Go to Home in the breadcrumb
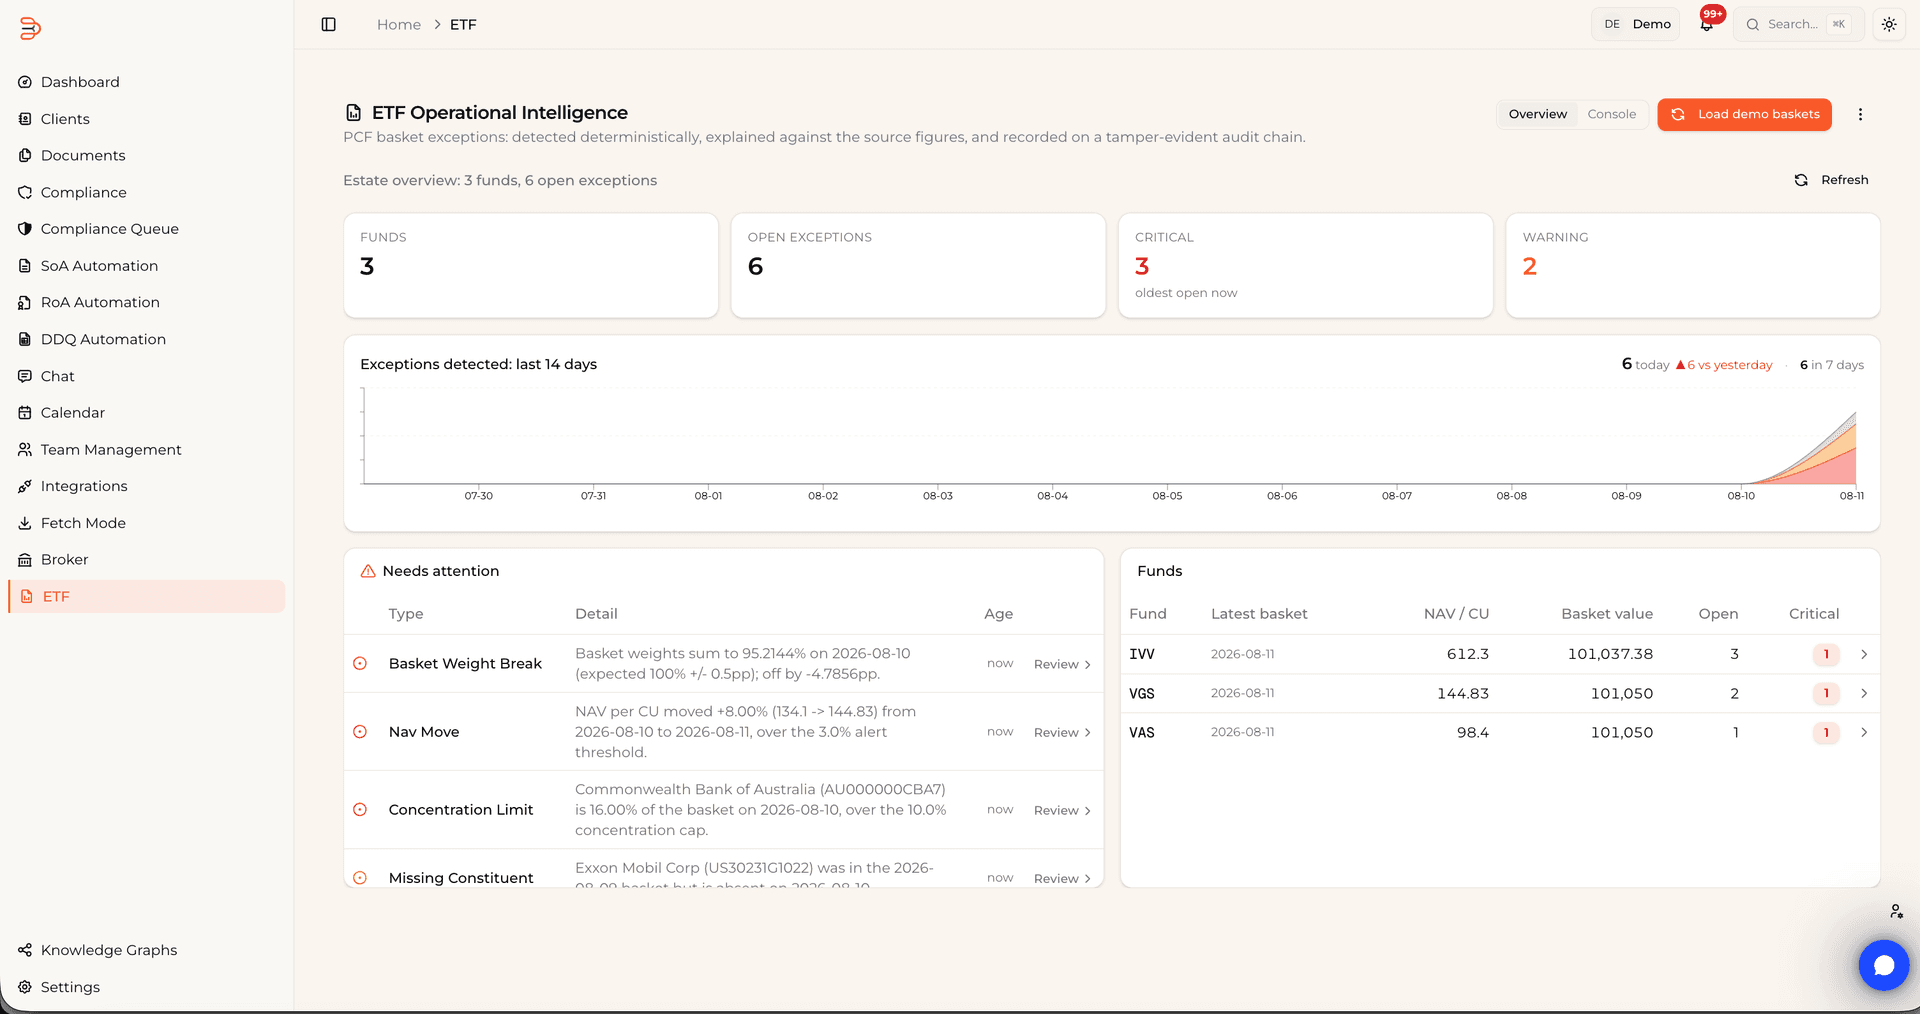1920x1014 pixels. [399, 24]
